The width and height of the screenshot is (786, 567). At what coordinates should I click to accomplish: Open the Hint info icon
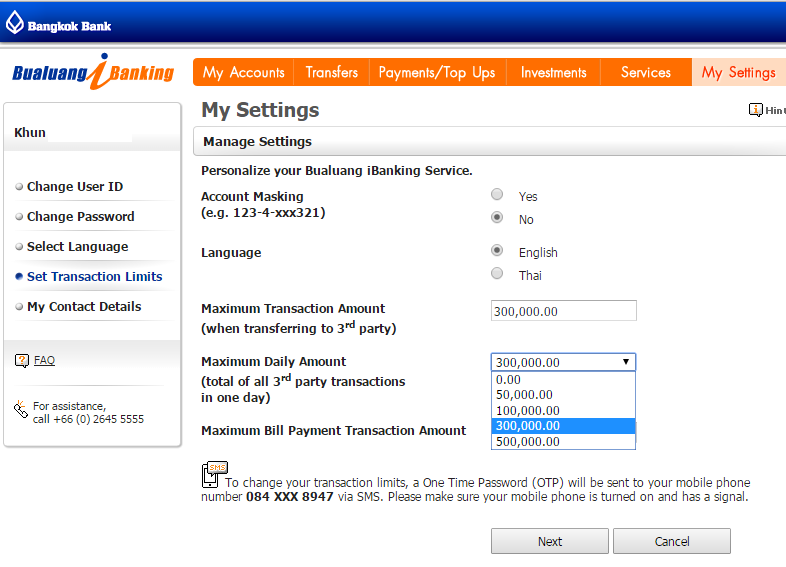click(755, 110)
